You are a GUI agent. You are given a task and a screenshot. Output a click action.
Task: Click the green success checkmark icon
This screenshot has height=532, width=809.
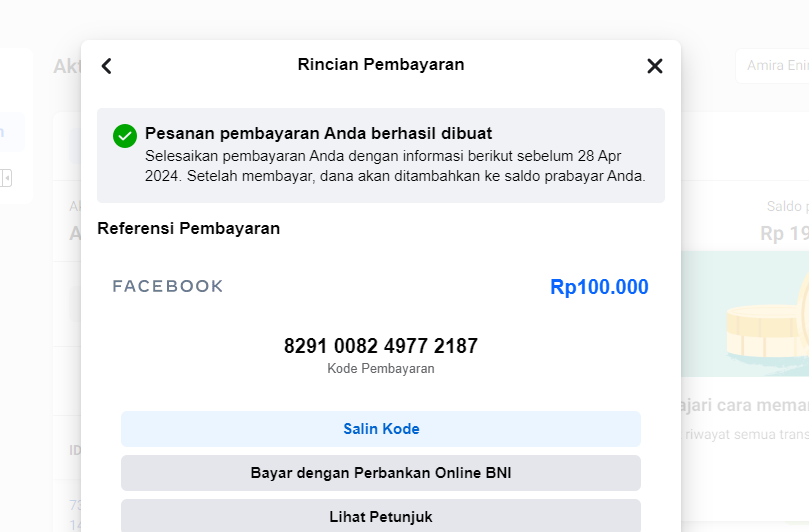pos(125,135)
